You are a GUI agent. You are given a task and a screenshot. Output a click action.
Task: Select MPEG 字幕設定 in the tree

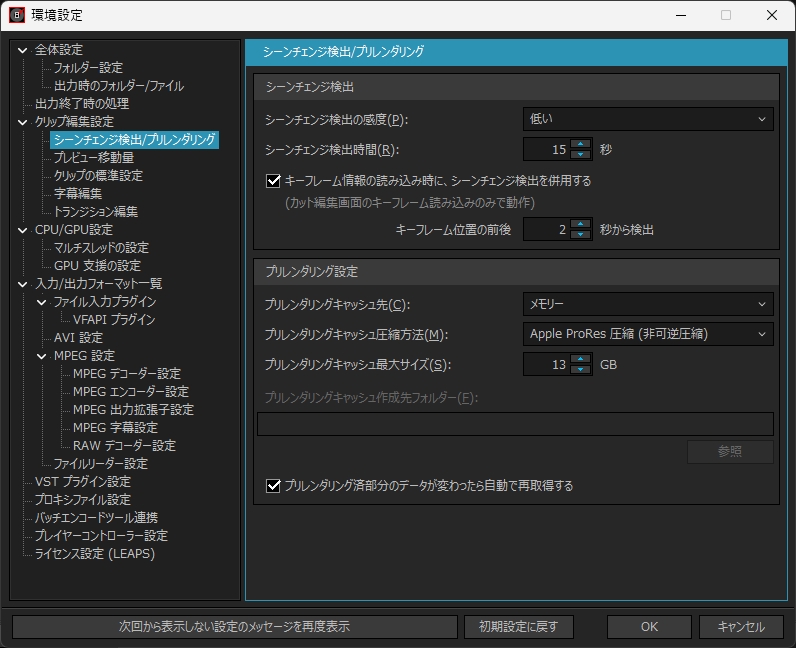click(115, 428)
